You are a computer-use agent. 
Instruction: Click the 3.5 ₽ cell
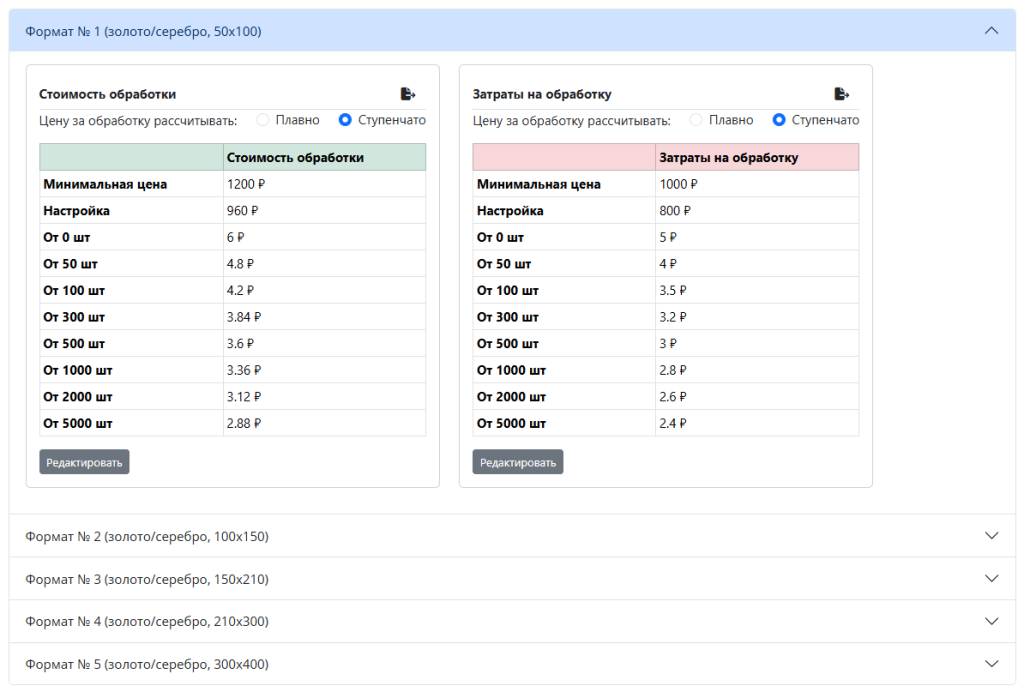[757, 291]
